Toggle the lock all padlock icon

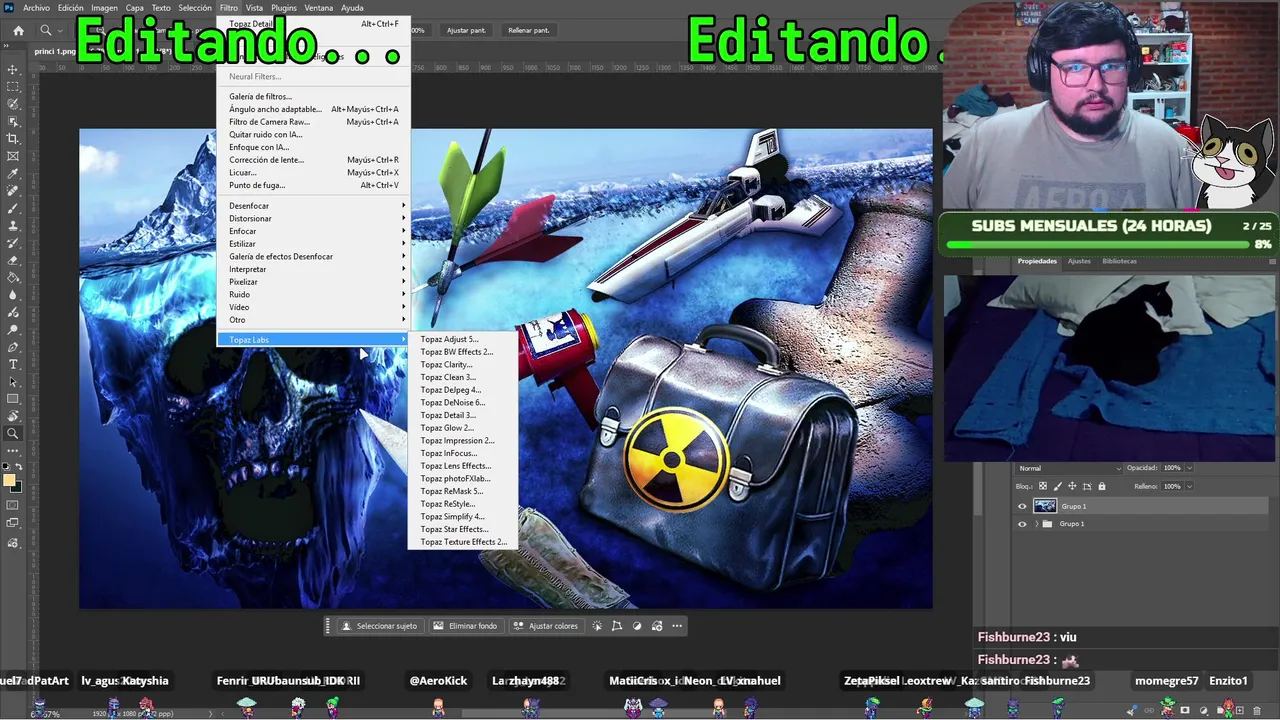point(1102,487)
